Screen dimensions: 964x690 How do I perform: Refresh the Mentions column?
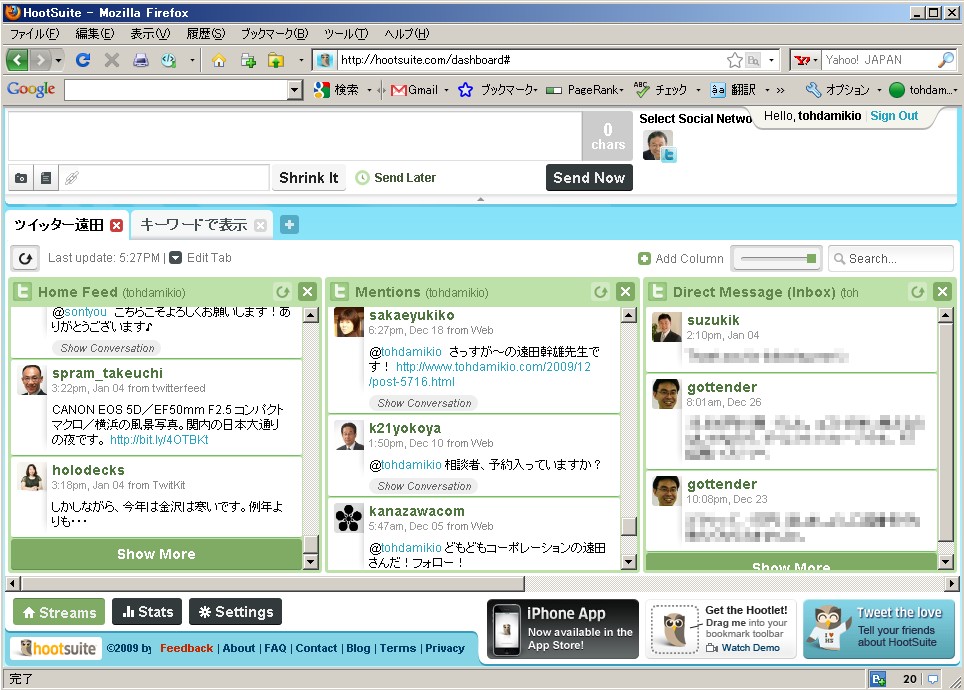point(601,291)
